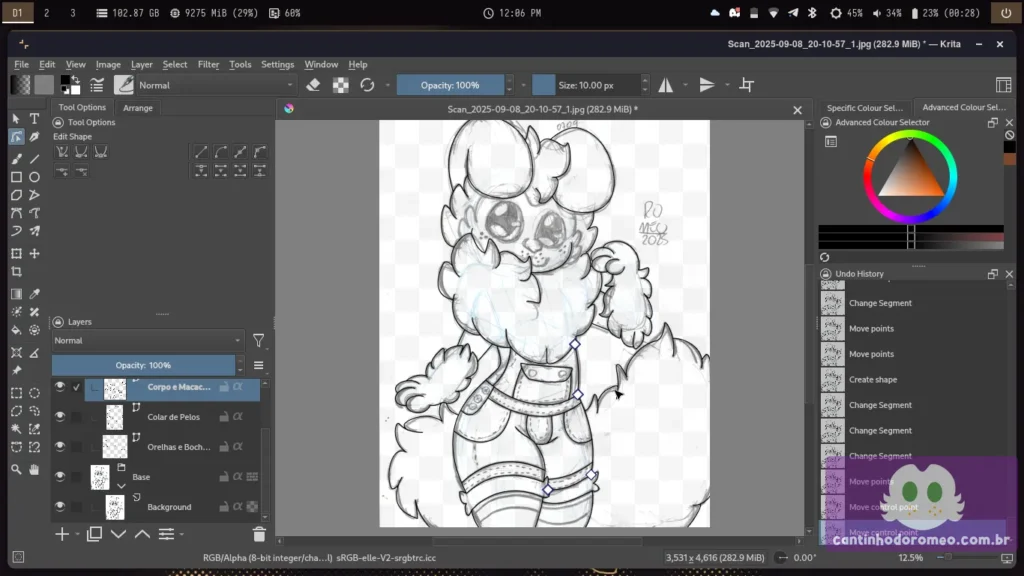The height and width of the screenshot is (576, 1024).
Task: Move the layer up in the stack
Action: 142,534
